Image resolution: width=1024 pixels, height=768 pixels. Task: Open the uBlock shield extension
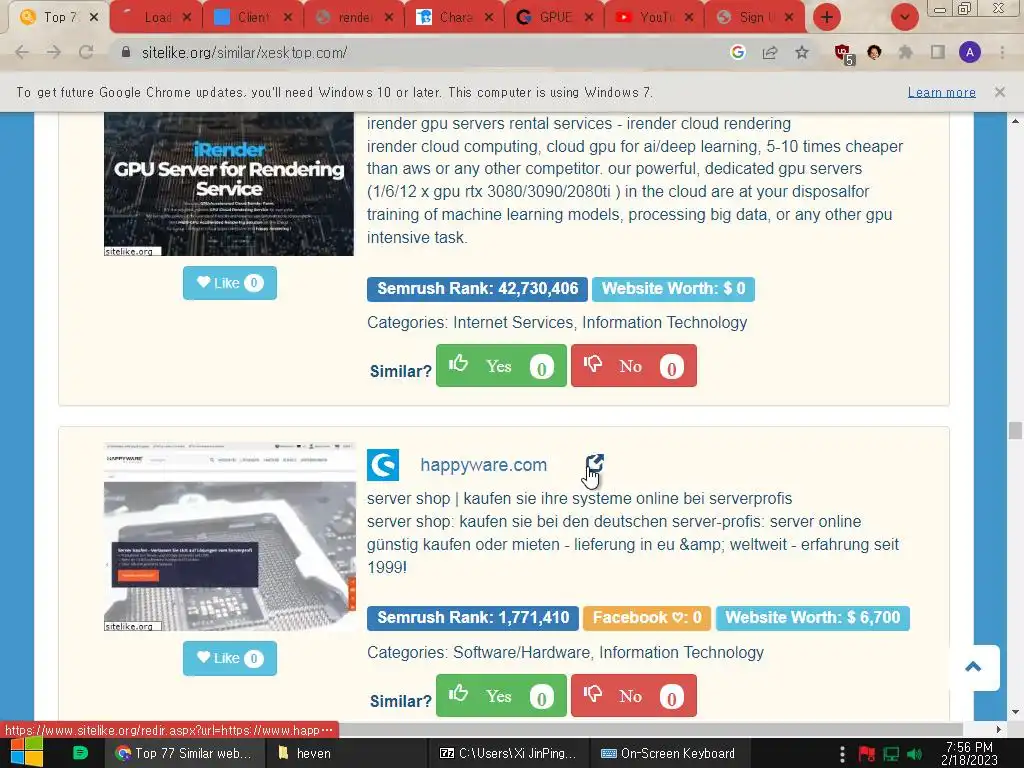[843, 53]
